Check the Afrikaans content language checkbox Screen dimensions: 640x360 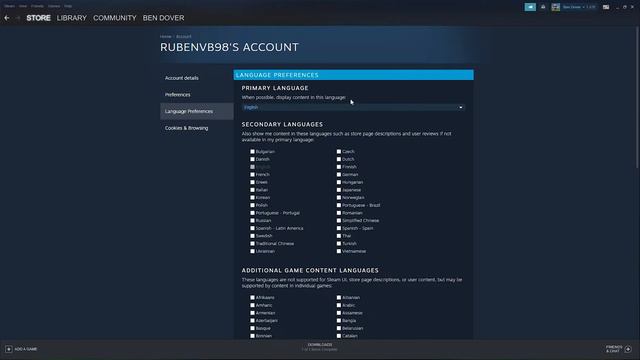coord(252,298)
